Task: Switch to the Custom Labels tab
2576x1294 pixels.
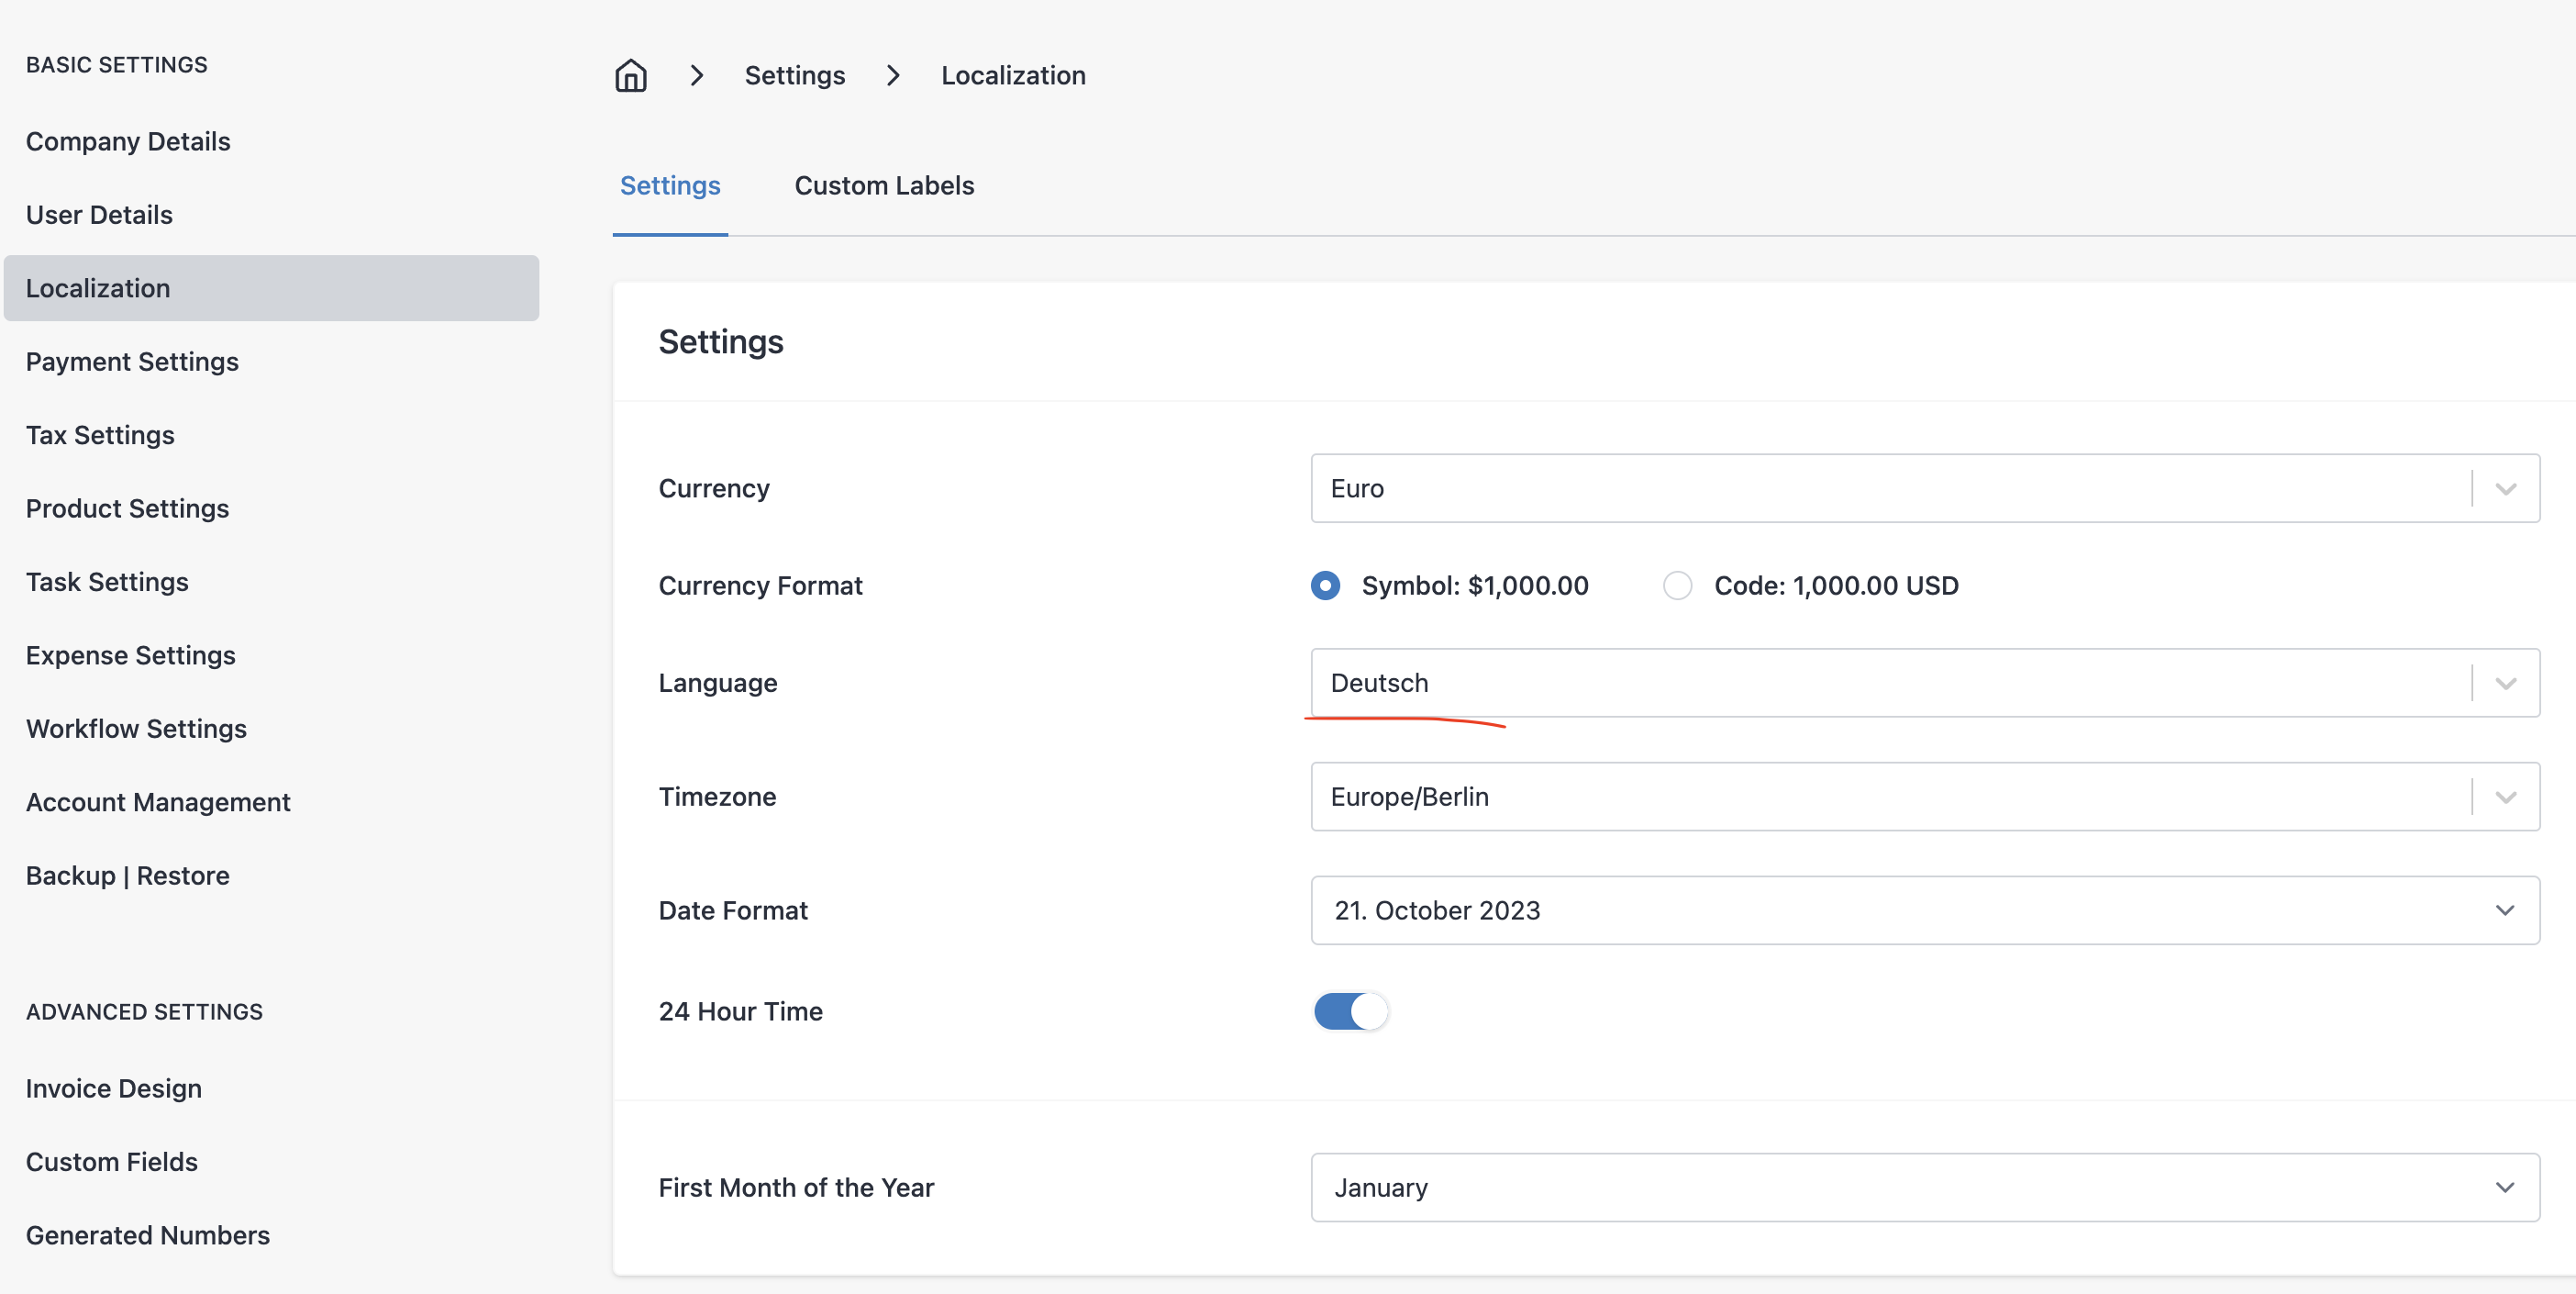Action: [x=884, y=186]
